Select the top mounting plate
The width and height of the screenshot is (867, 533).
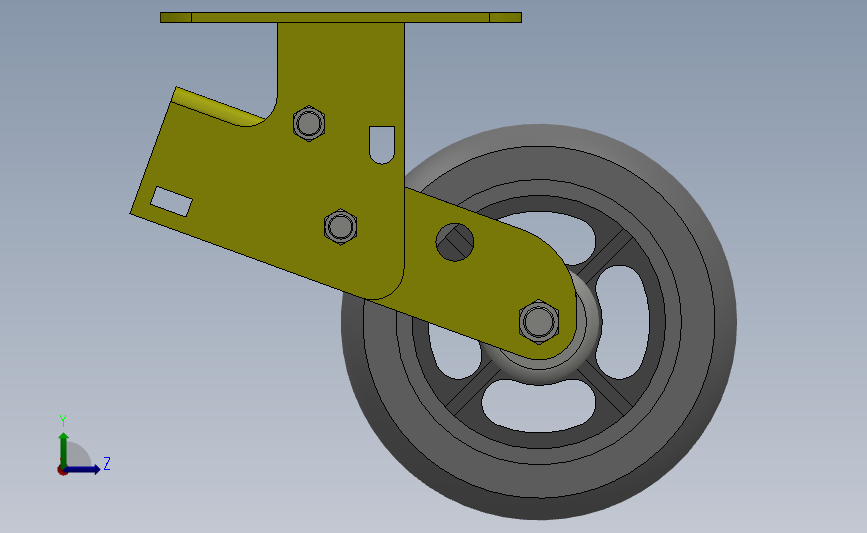[341, 18]
